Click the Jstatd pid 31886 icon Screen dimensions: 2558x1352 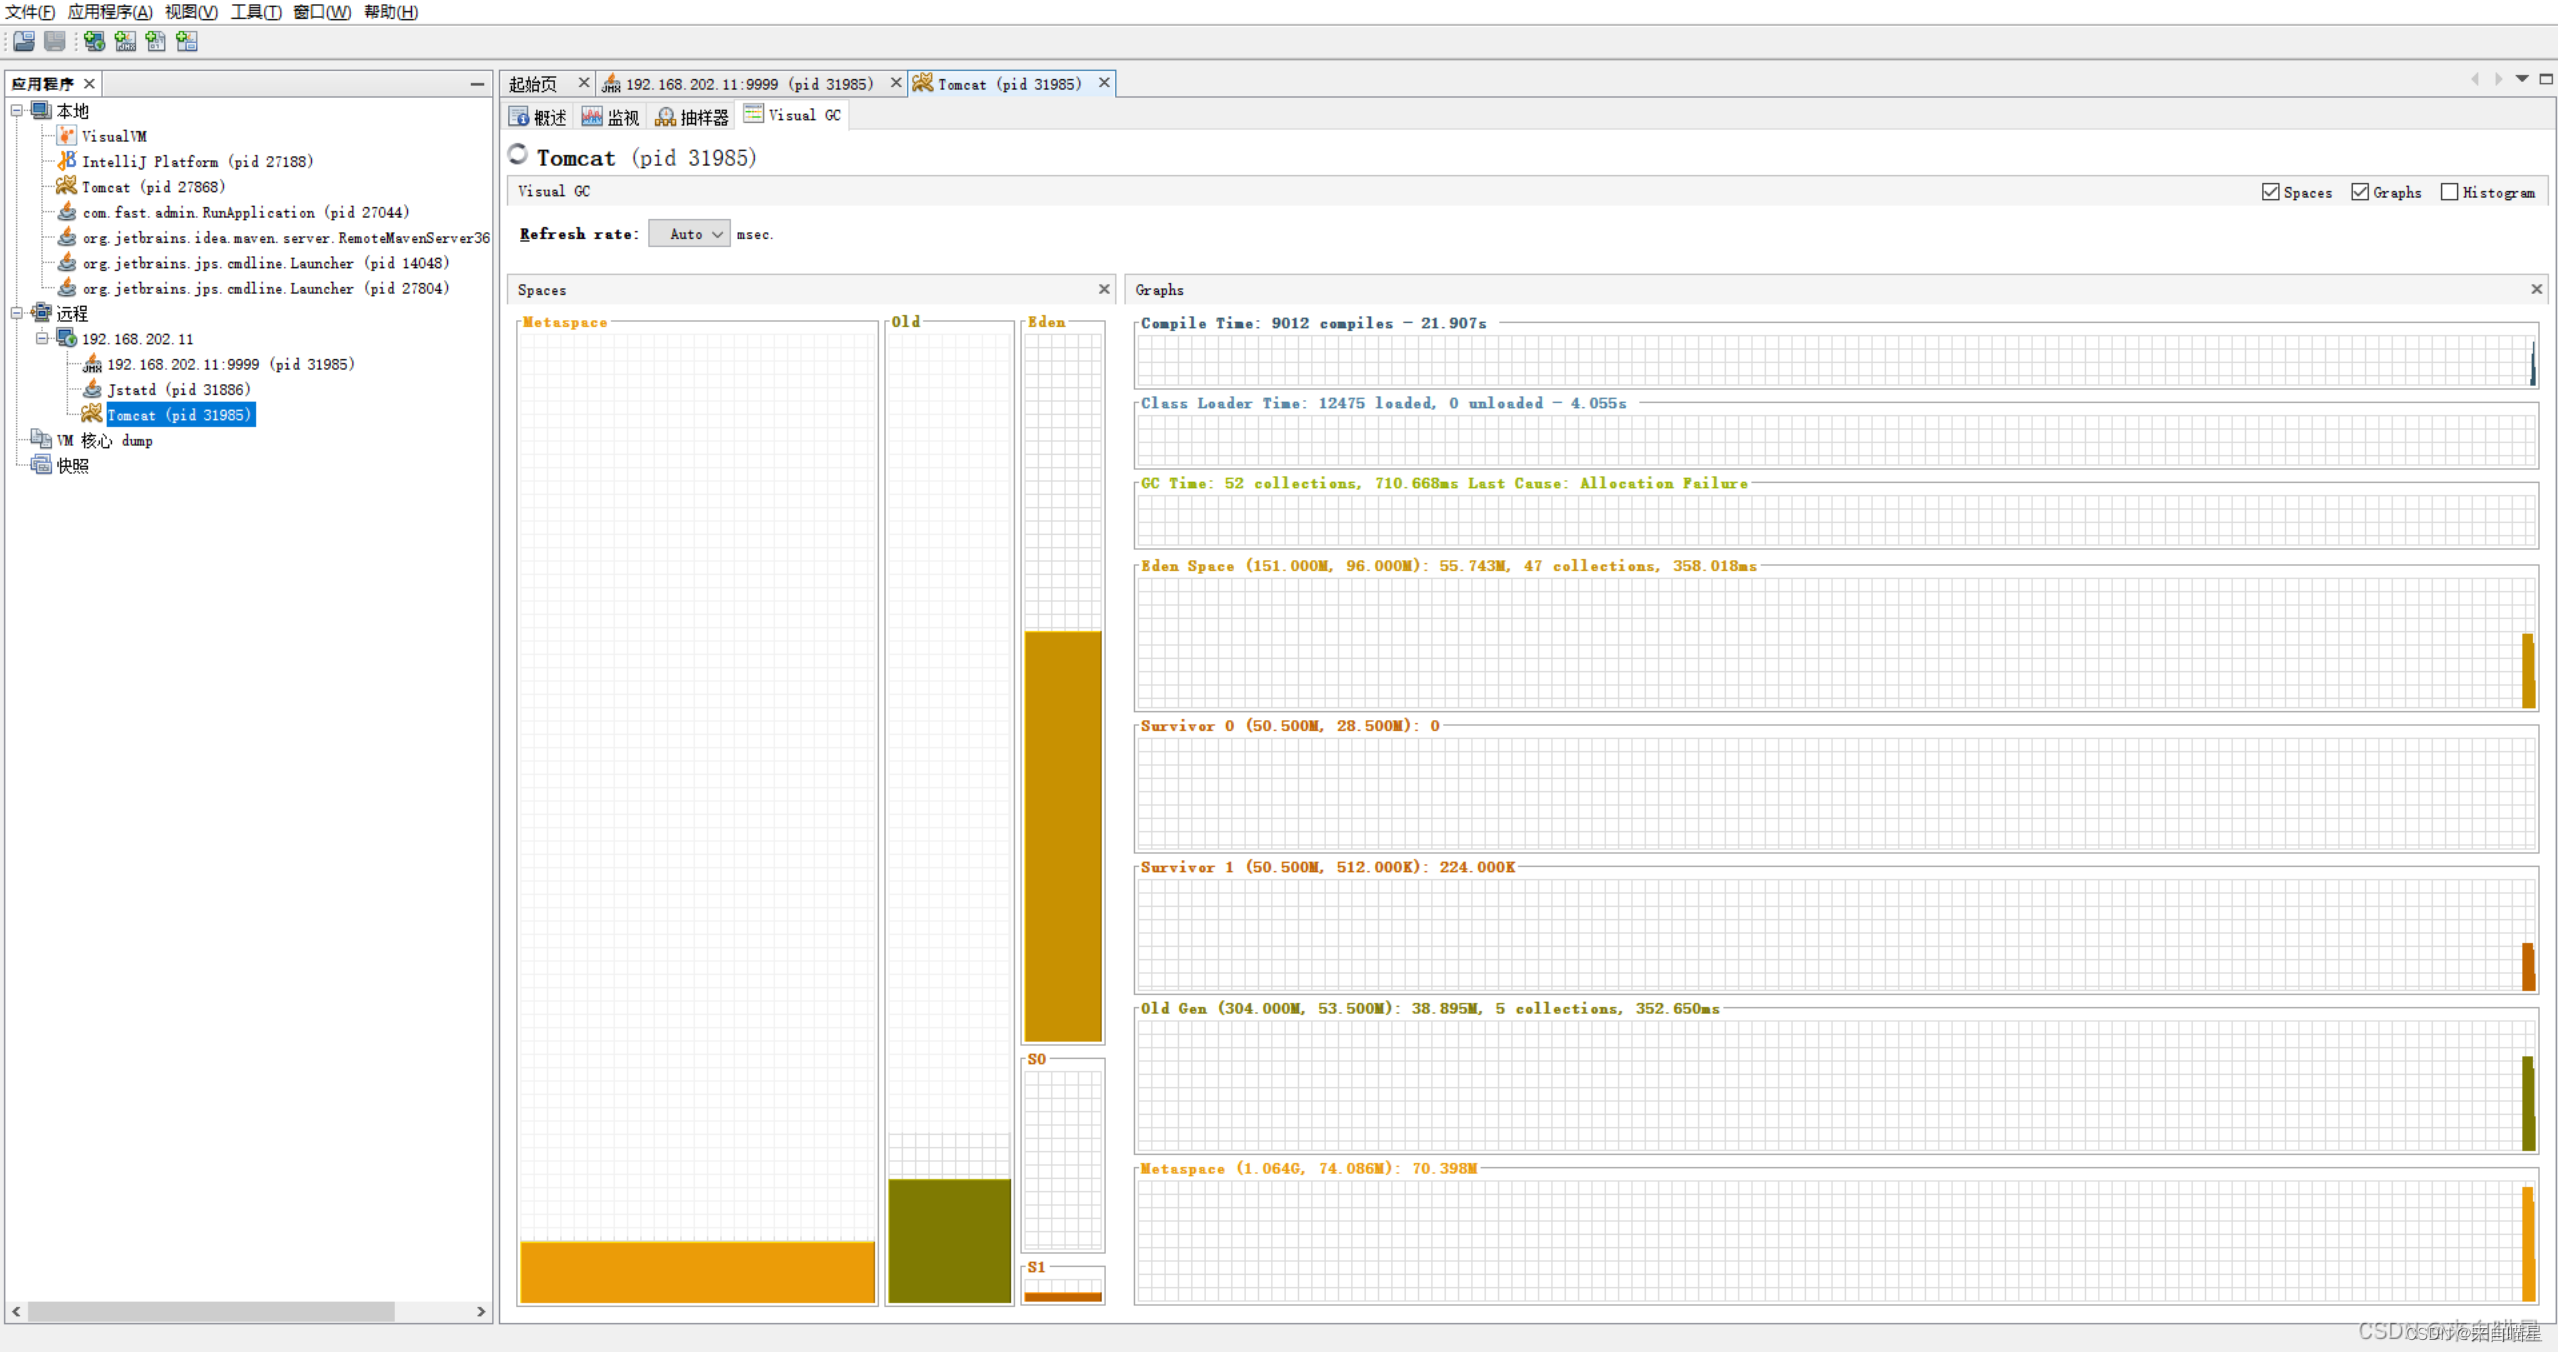[92, 389]
